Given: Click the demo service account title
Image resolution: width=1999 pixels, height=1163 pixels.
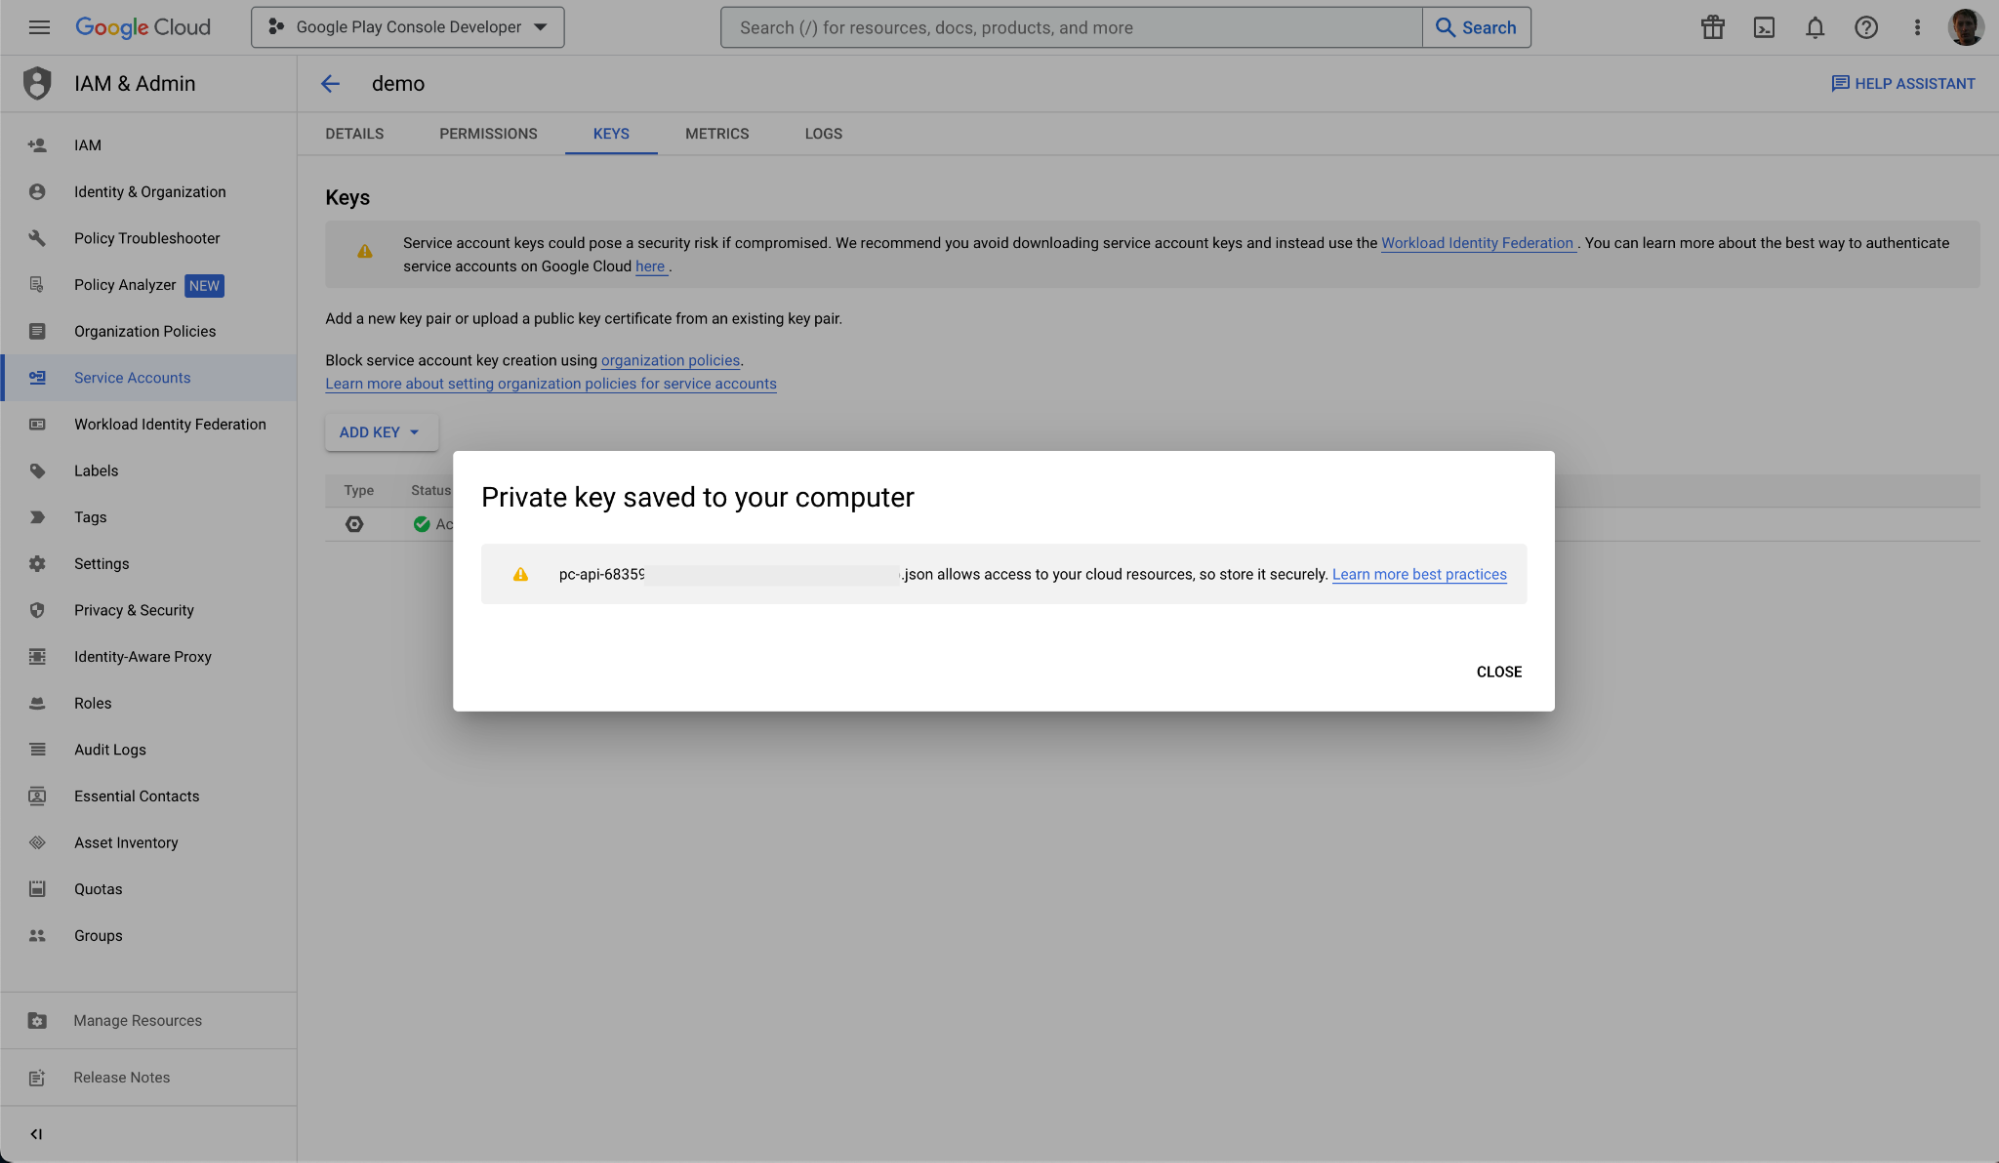Looking at the screenshot, I should click(398, 84).
